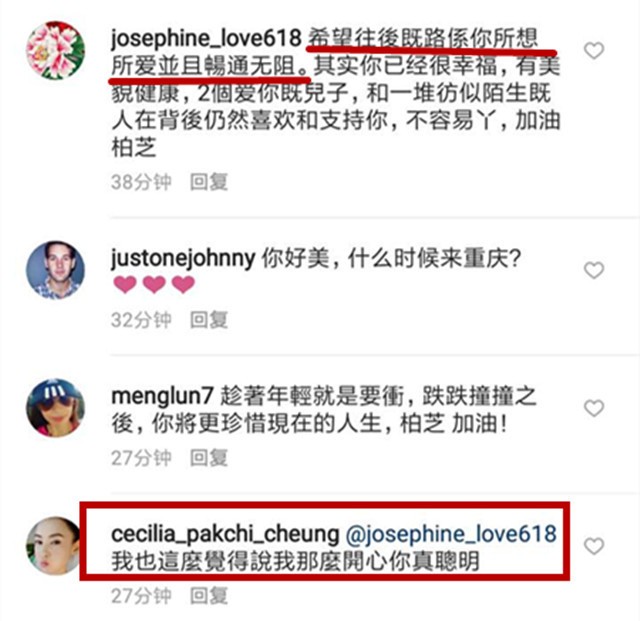Open the josephine_love618 username at comment start
Screen dimensions: 640x621
click(x=206, y=39)
